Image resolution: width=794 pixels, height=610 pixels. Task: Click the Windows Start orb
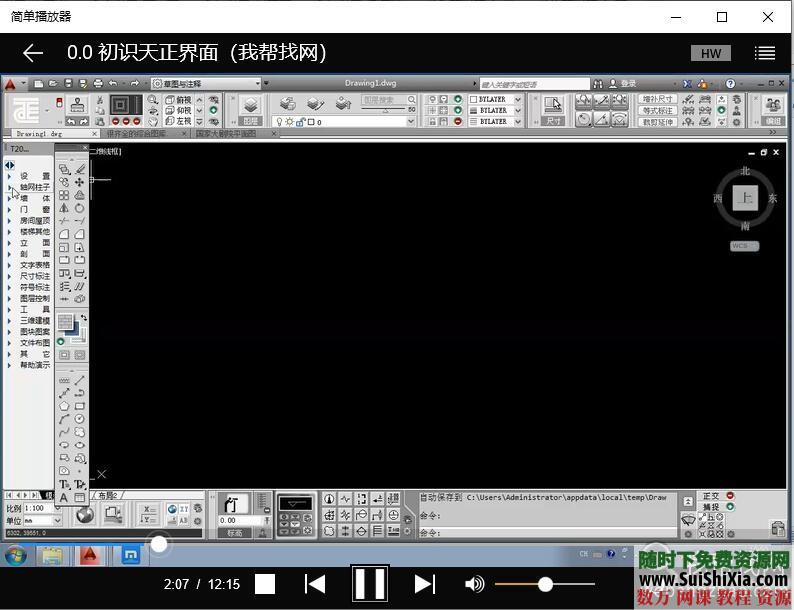coord(16,555)
